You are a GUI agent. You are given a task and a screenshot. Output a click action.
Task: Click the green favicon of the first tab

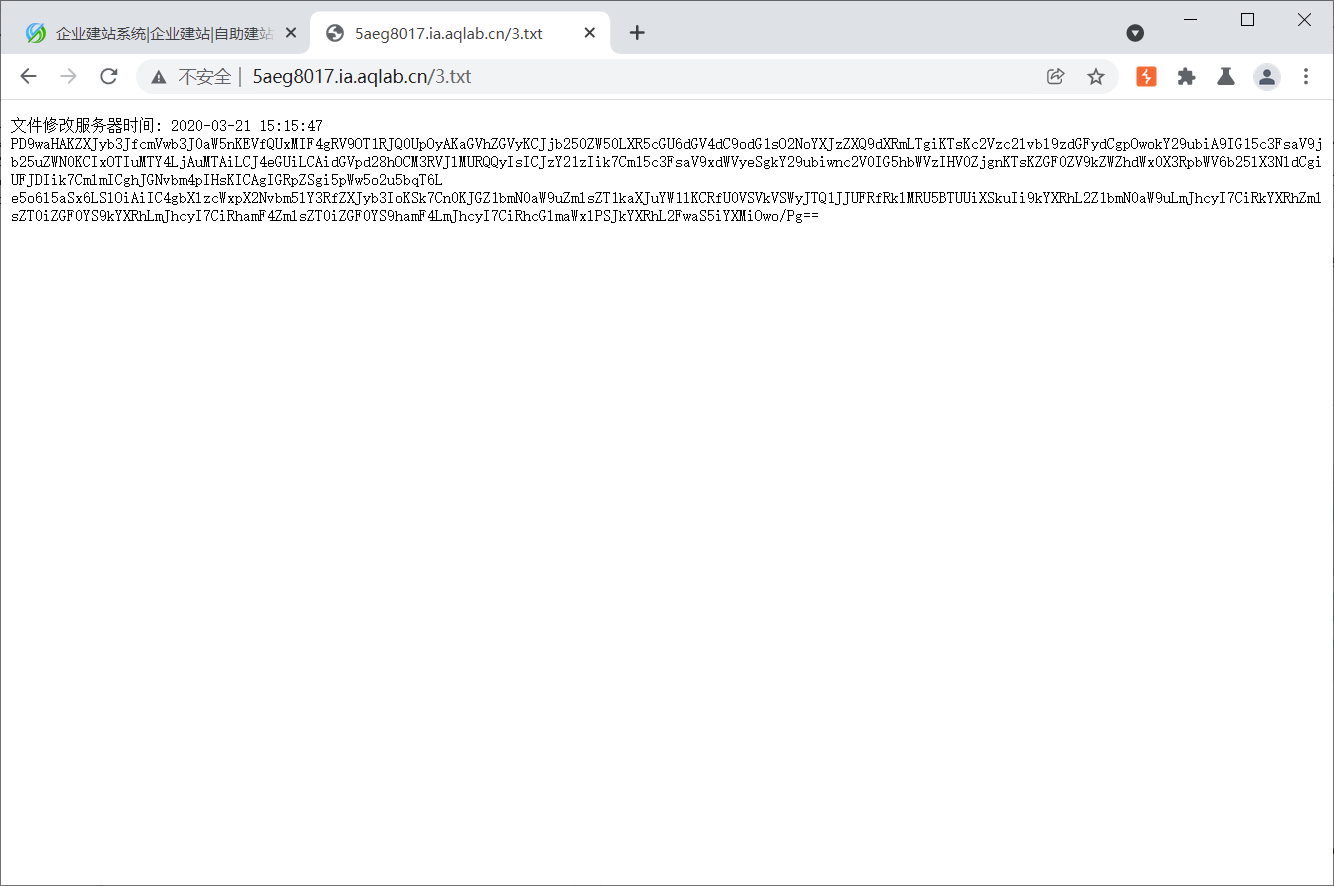[36, 33]
